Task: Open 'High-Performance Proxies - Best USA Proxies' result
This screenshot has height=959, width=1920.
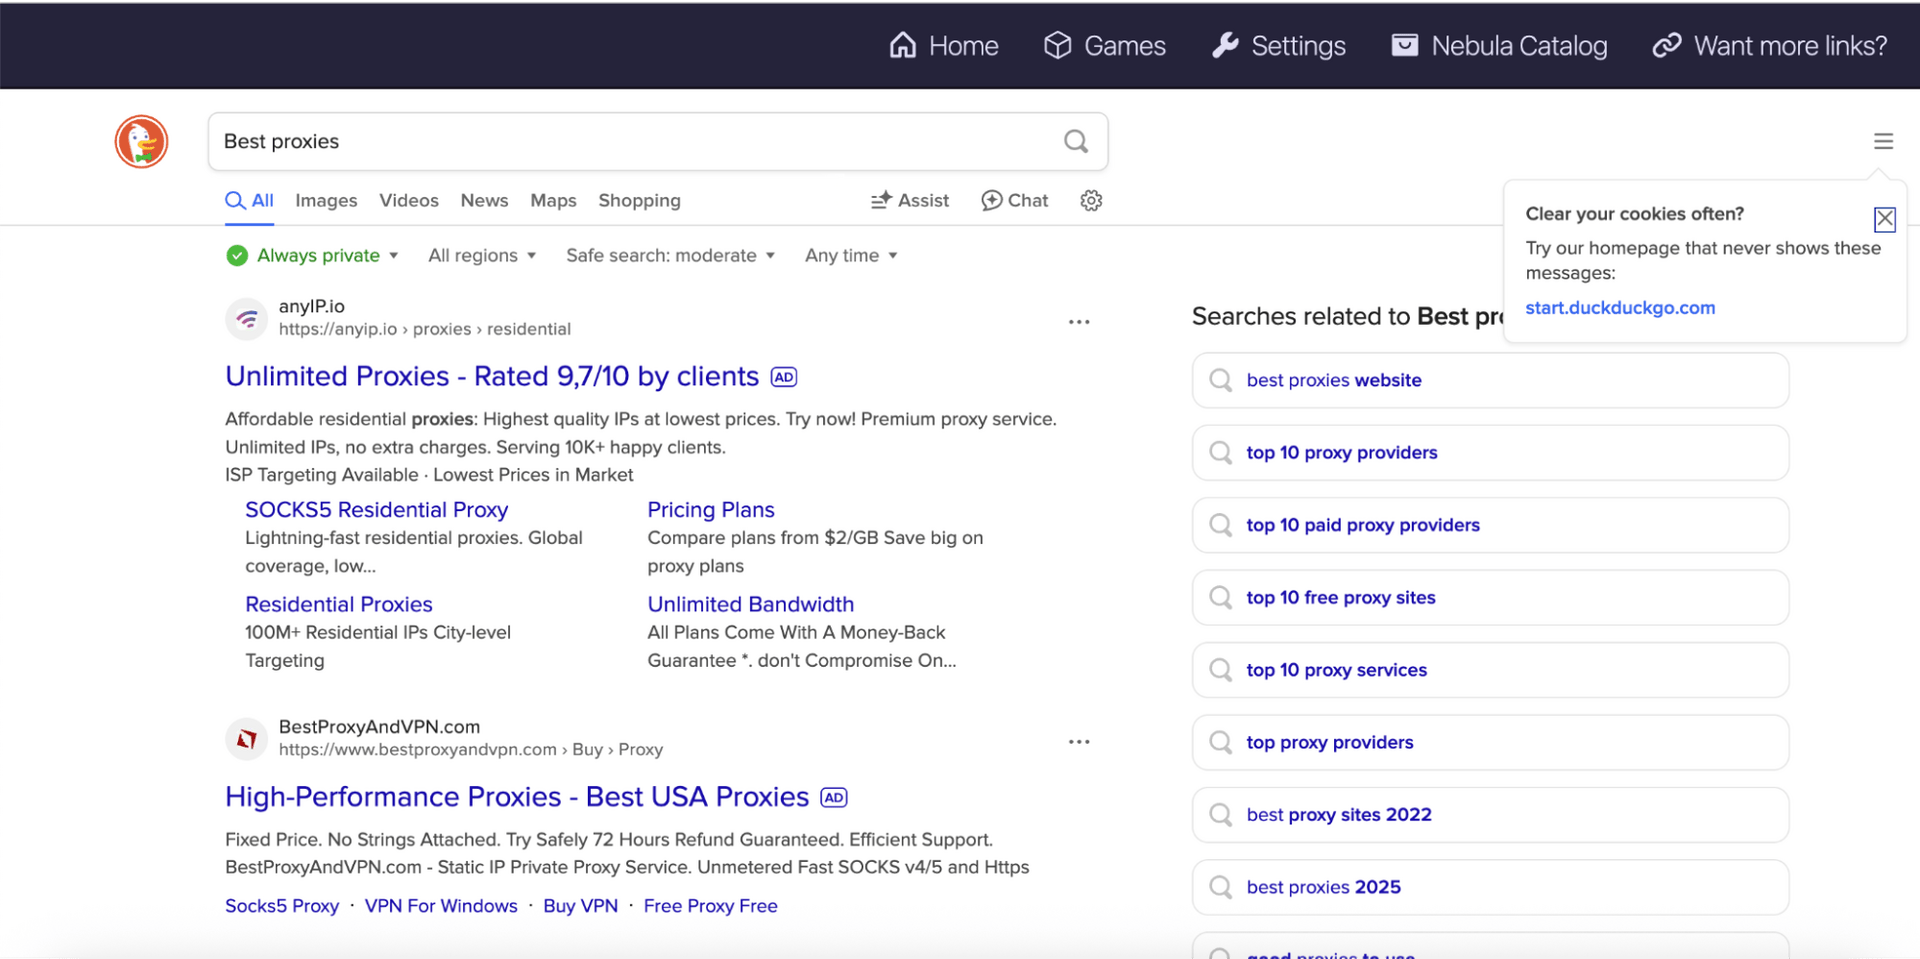Action: click(x=517, y=796)
